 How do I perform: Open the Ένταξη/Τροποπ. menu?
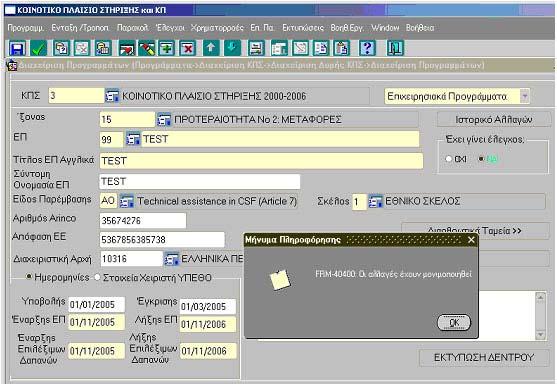pyautogui.click(x=80, y=28)
